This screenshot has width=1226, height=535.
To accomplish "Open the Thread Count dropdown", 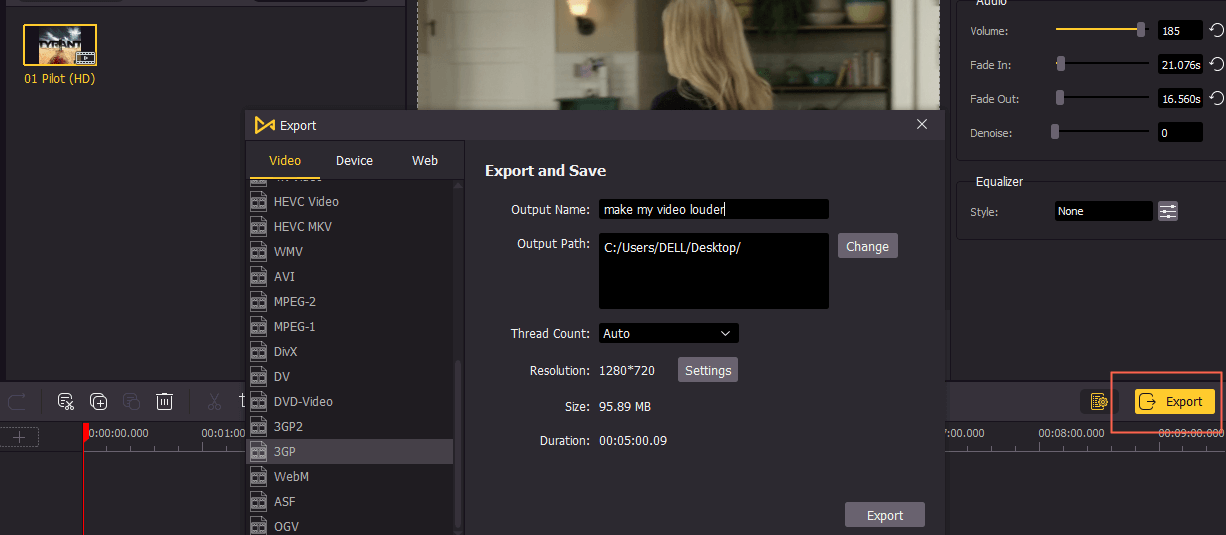I will coord(668,333).
